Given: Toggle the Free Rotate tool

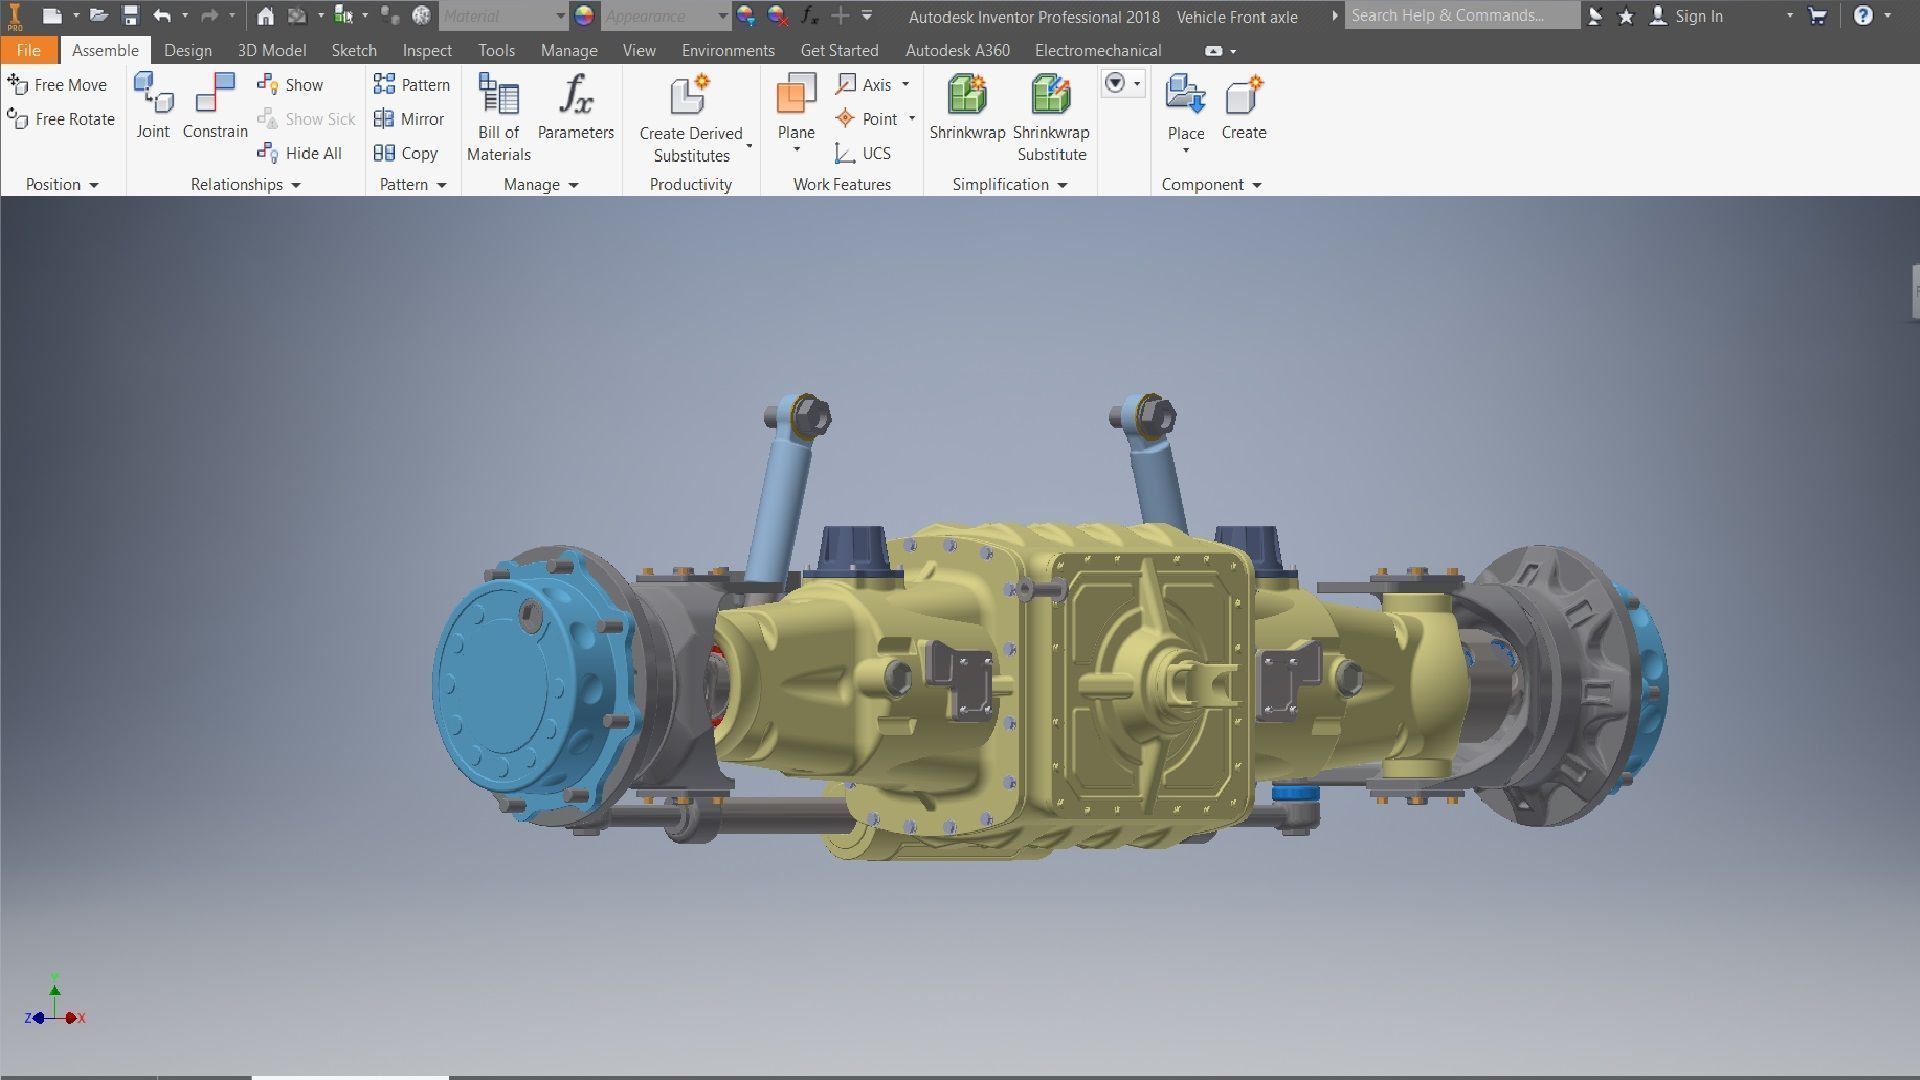Looking at the screenshot, I should 61,119.
